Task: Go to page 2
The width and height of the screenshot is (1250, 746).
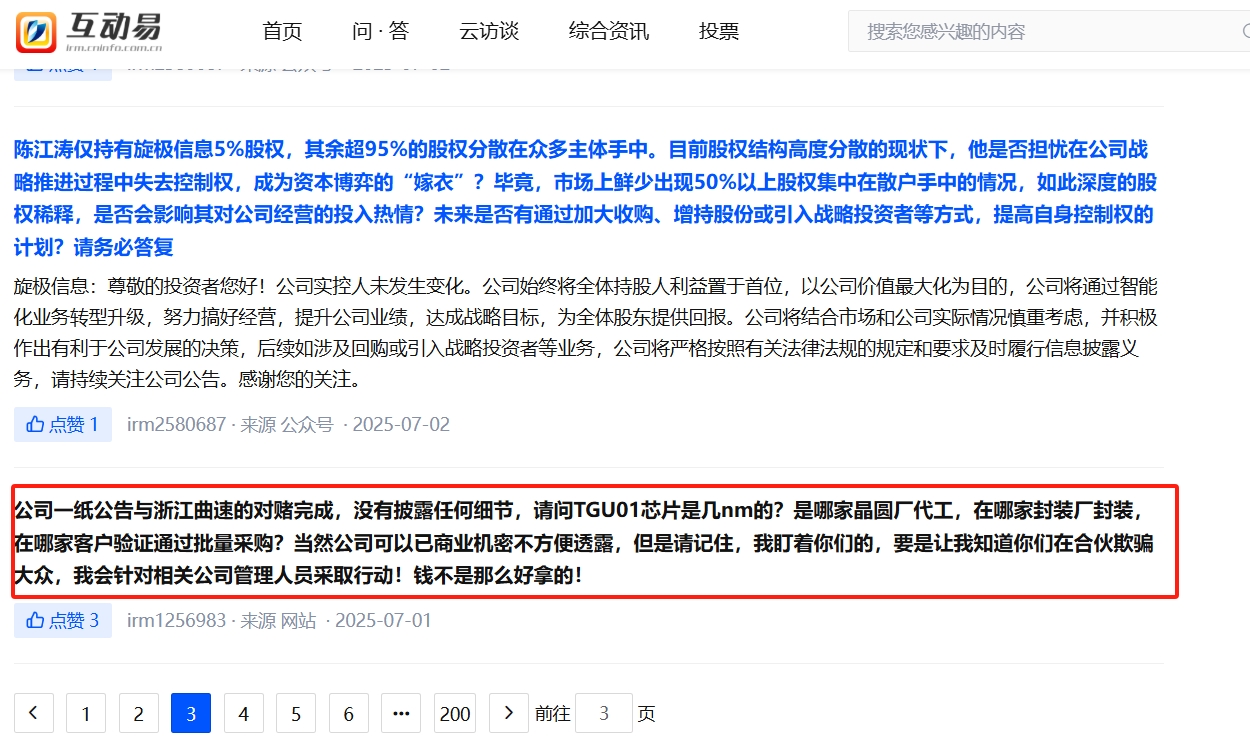Action: point(139,713)
